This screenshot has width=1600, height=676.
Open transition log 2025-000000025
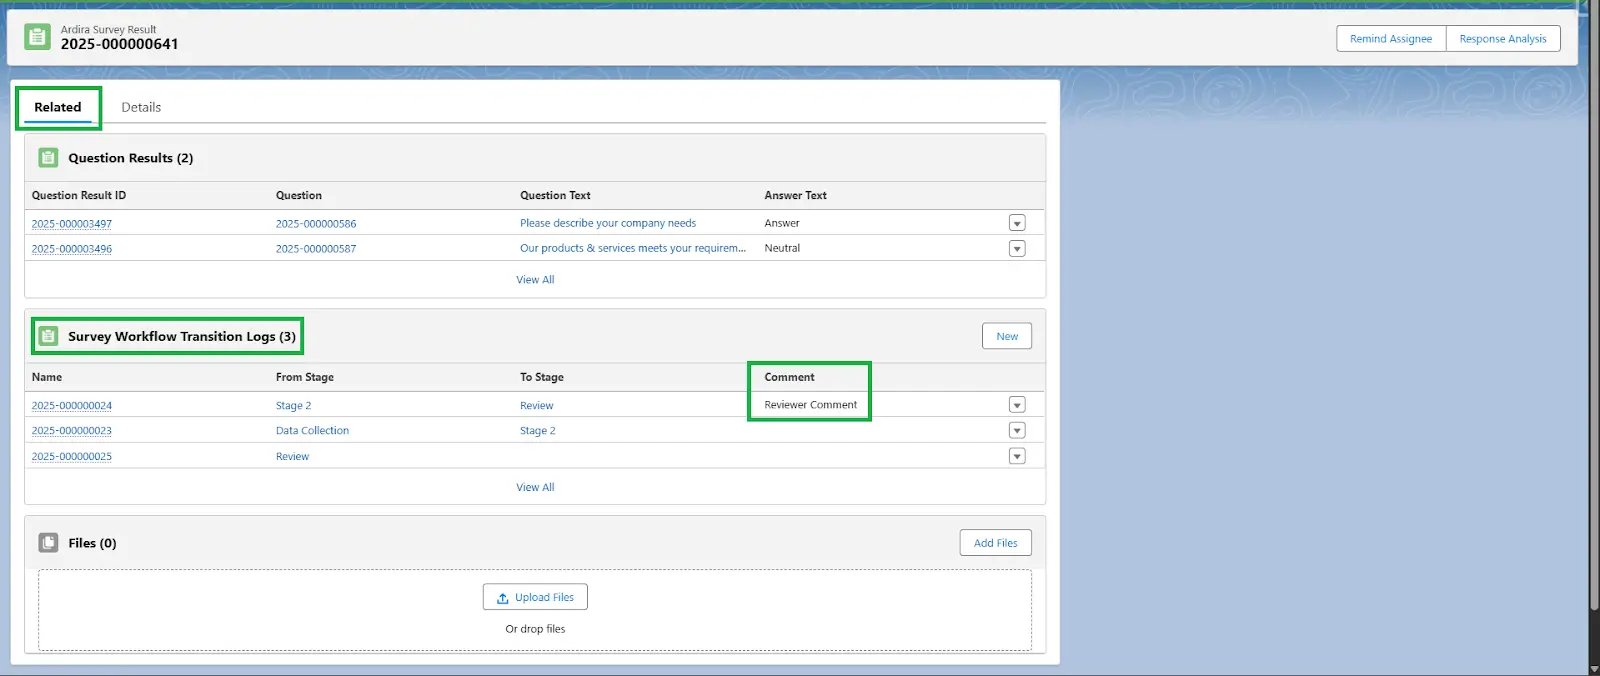(72, 457)
